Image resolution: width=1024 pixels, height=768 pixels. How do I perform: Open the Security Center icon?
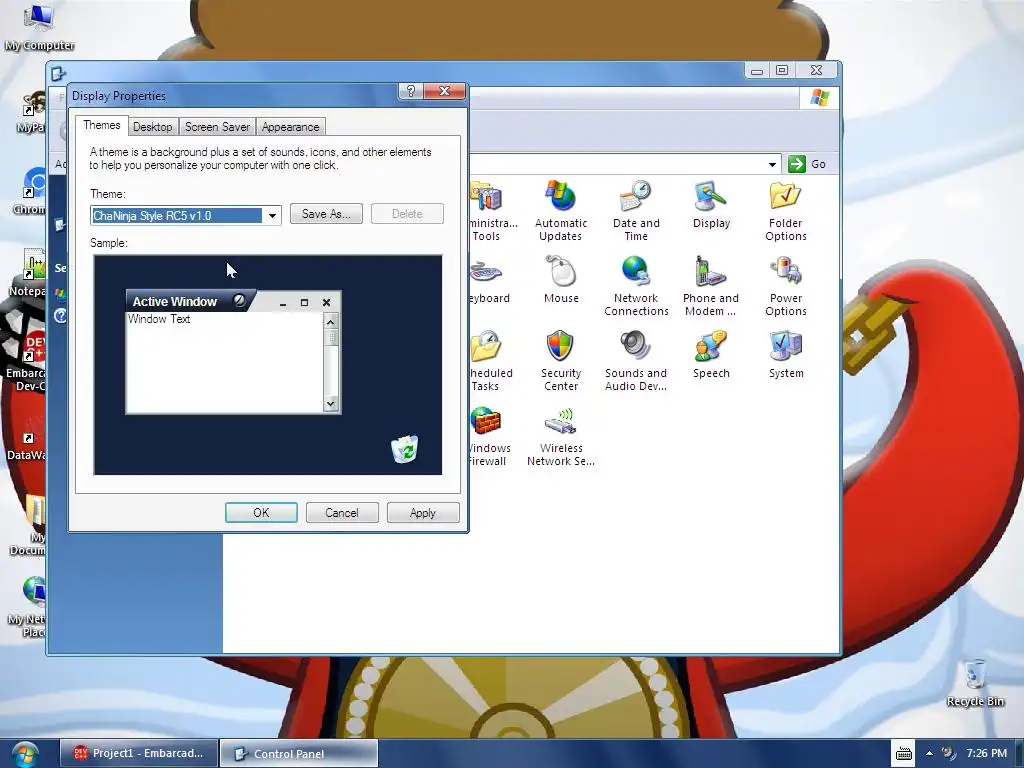(560, 360)
